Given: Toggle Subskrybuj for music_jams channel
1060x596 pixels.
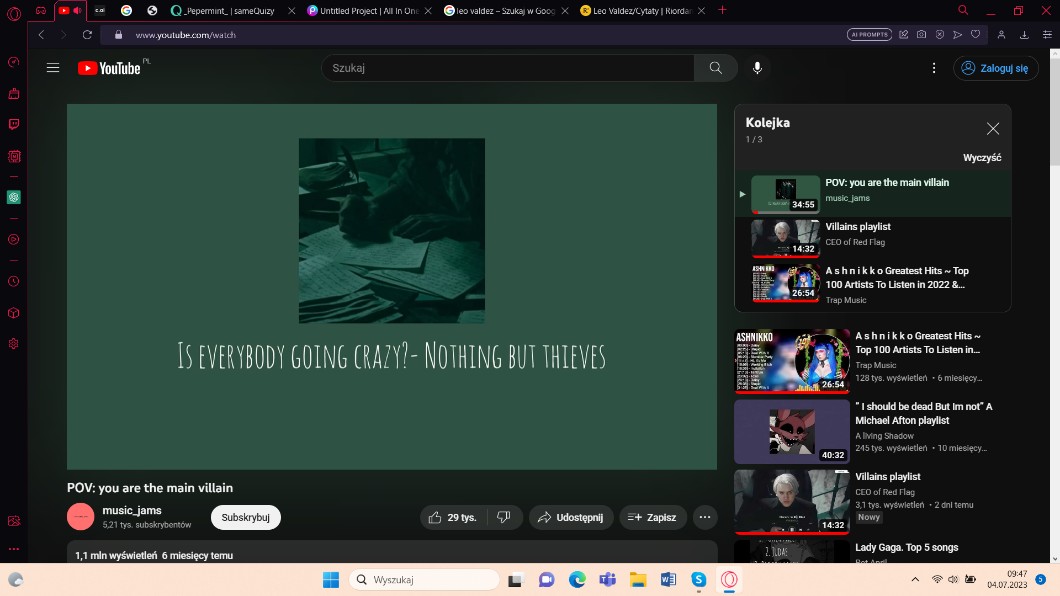Looking at the screenshot, I should point(245,517).
